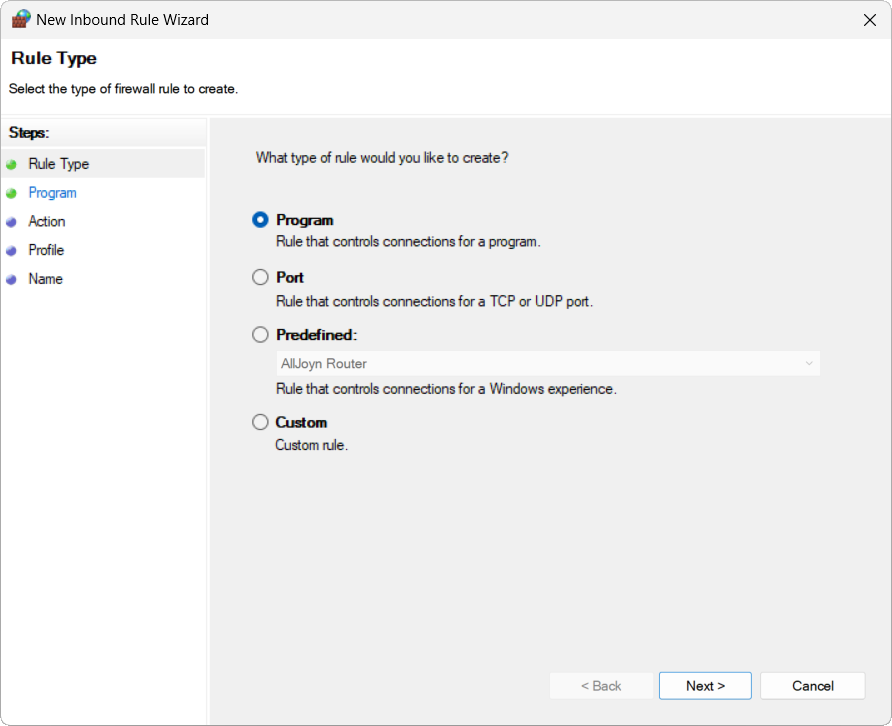
Task: Click the < Back button
Action: 601,686
